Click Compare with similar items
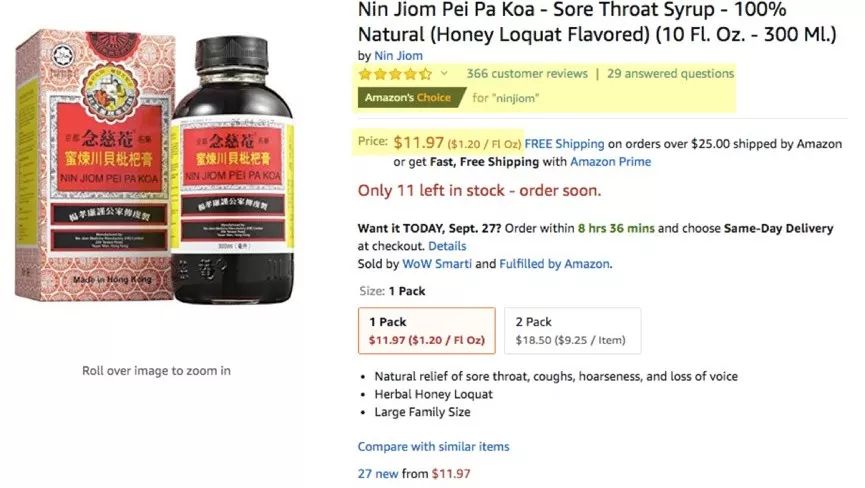Viewport: 865px width, 488px height. click(x=433, y=447)
